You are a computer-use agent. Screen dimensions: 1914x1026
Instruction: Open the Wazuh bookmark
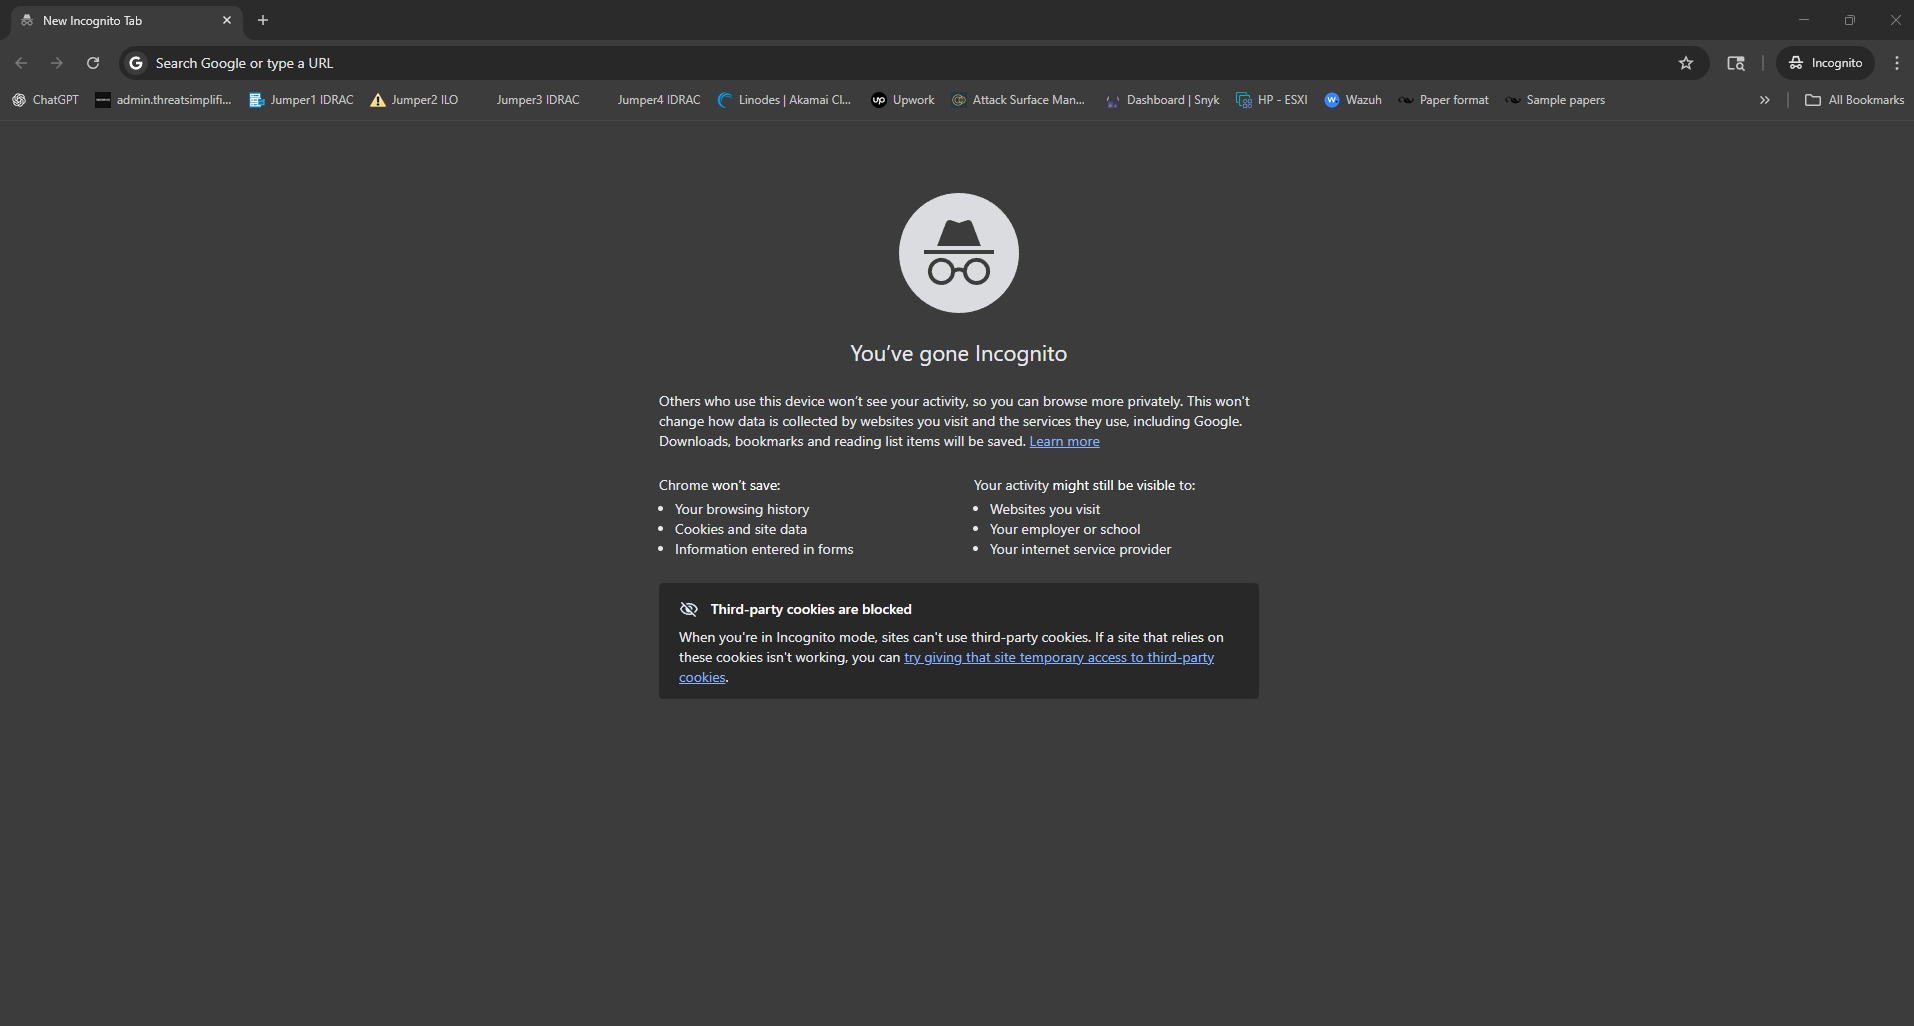pos(1352,99)
